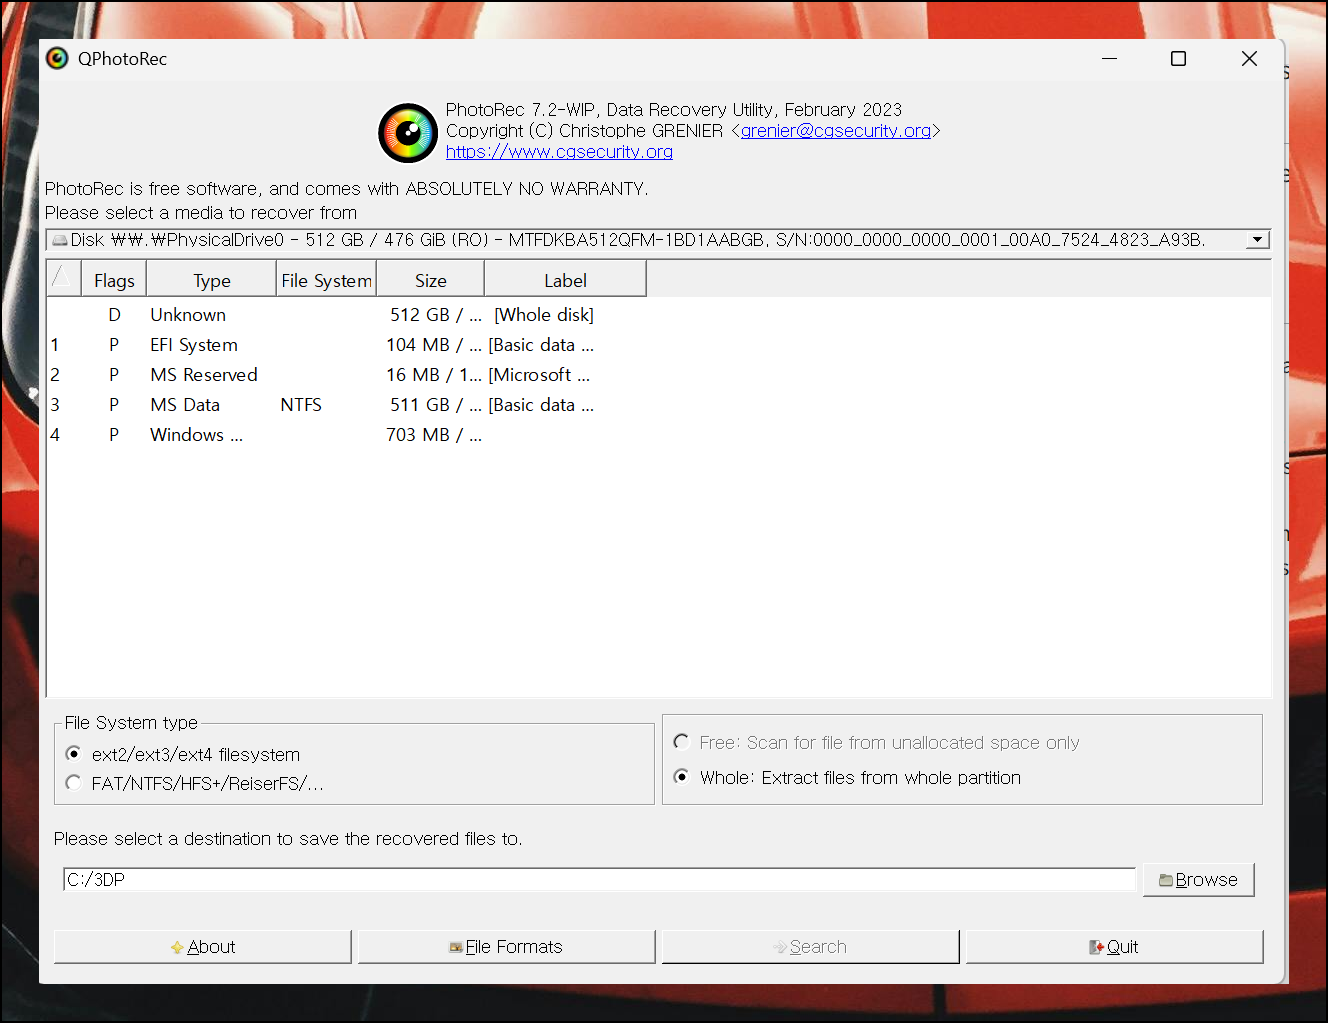1328x1023 pixels.
Task: Click the star icon on About button
Action: pyautogui.click(x=177, y=947)
